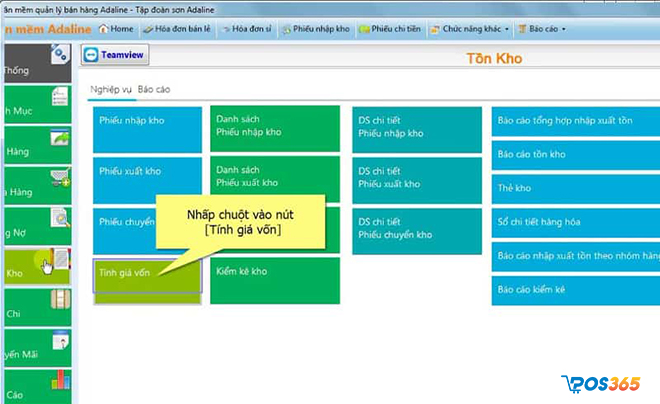This screenshot has width=660, height=404.
Task: Click Phiếu nhập kho in the toolbar
Action: tap(317, 29)
